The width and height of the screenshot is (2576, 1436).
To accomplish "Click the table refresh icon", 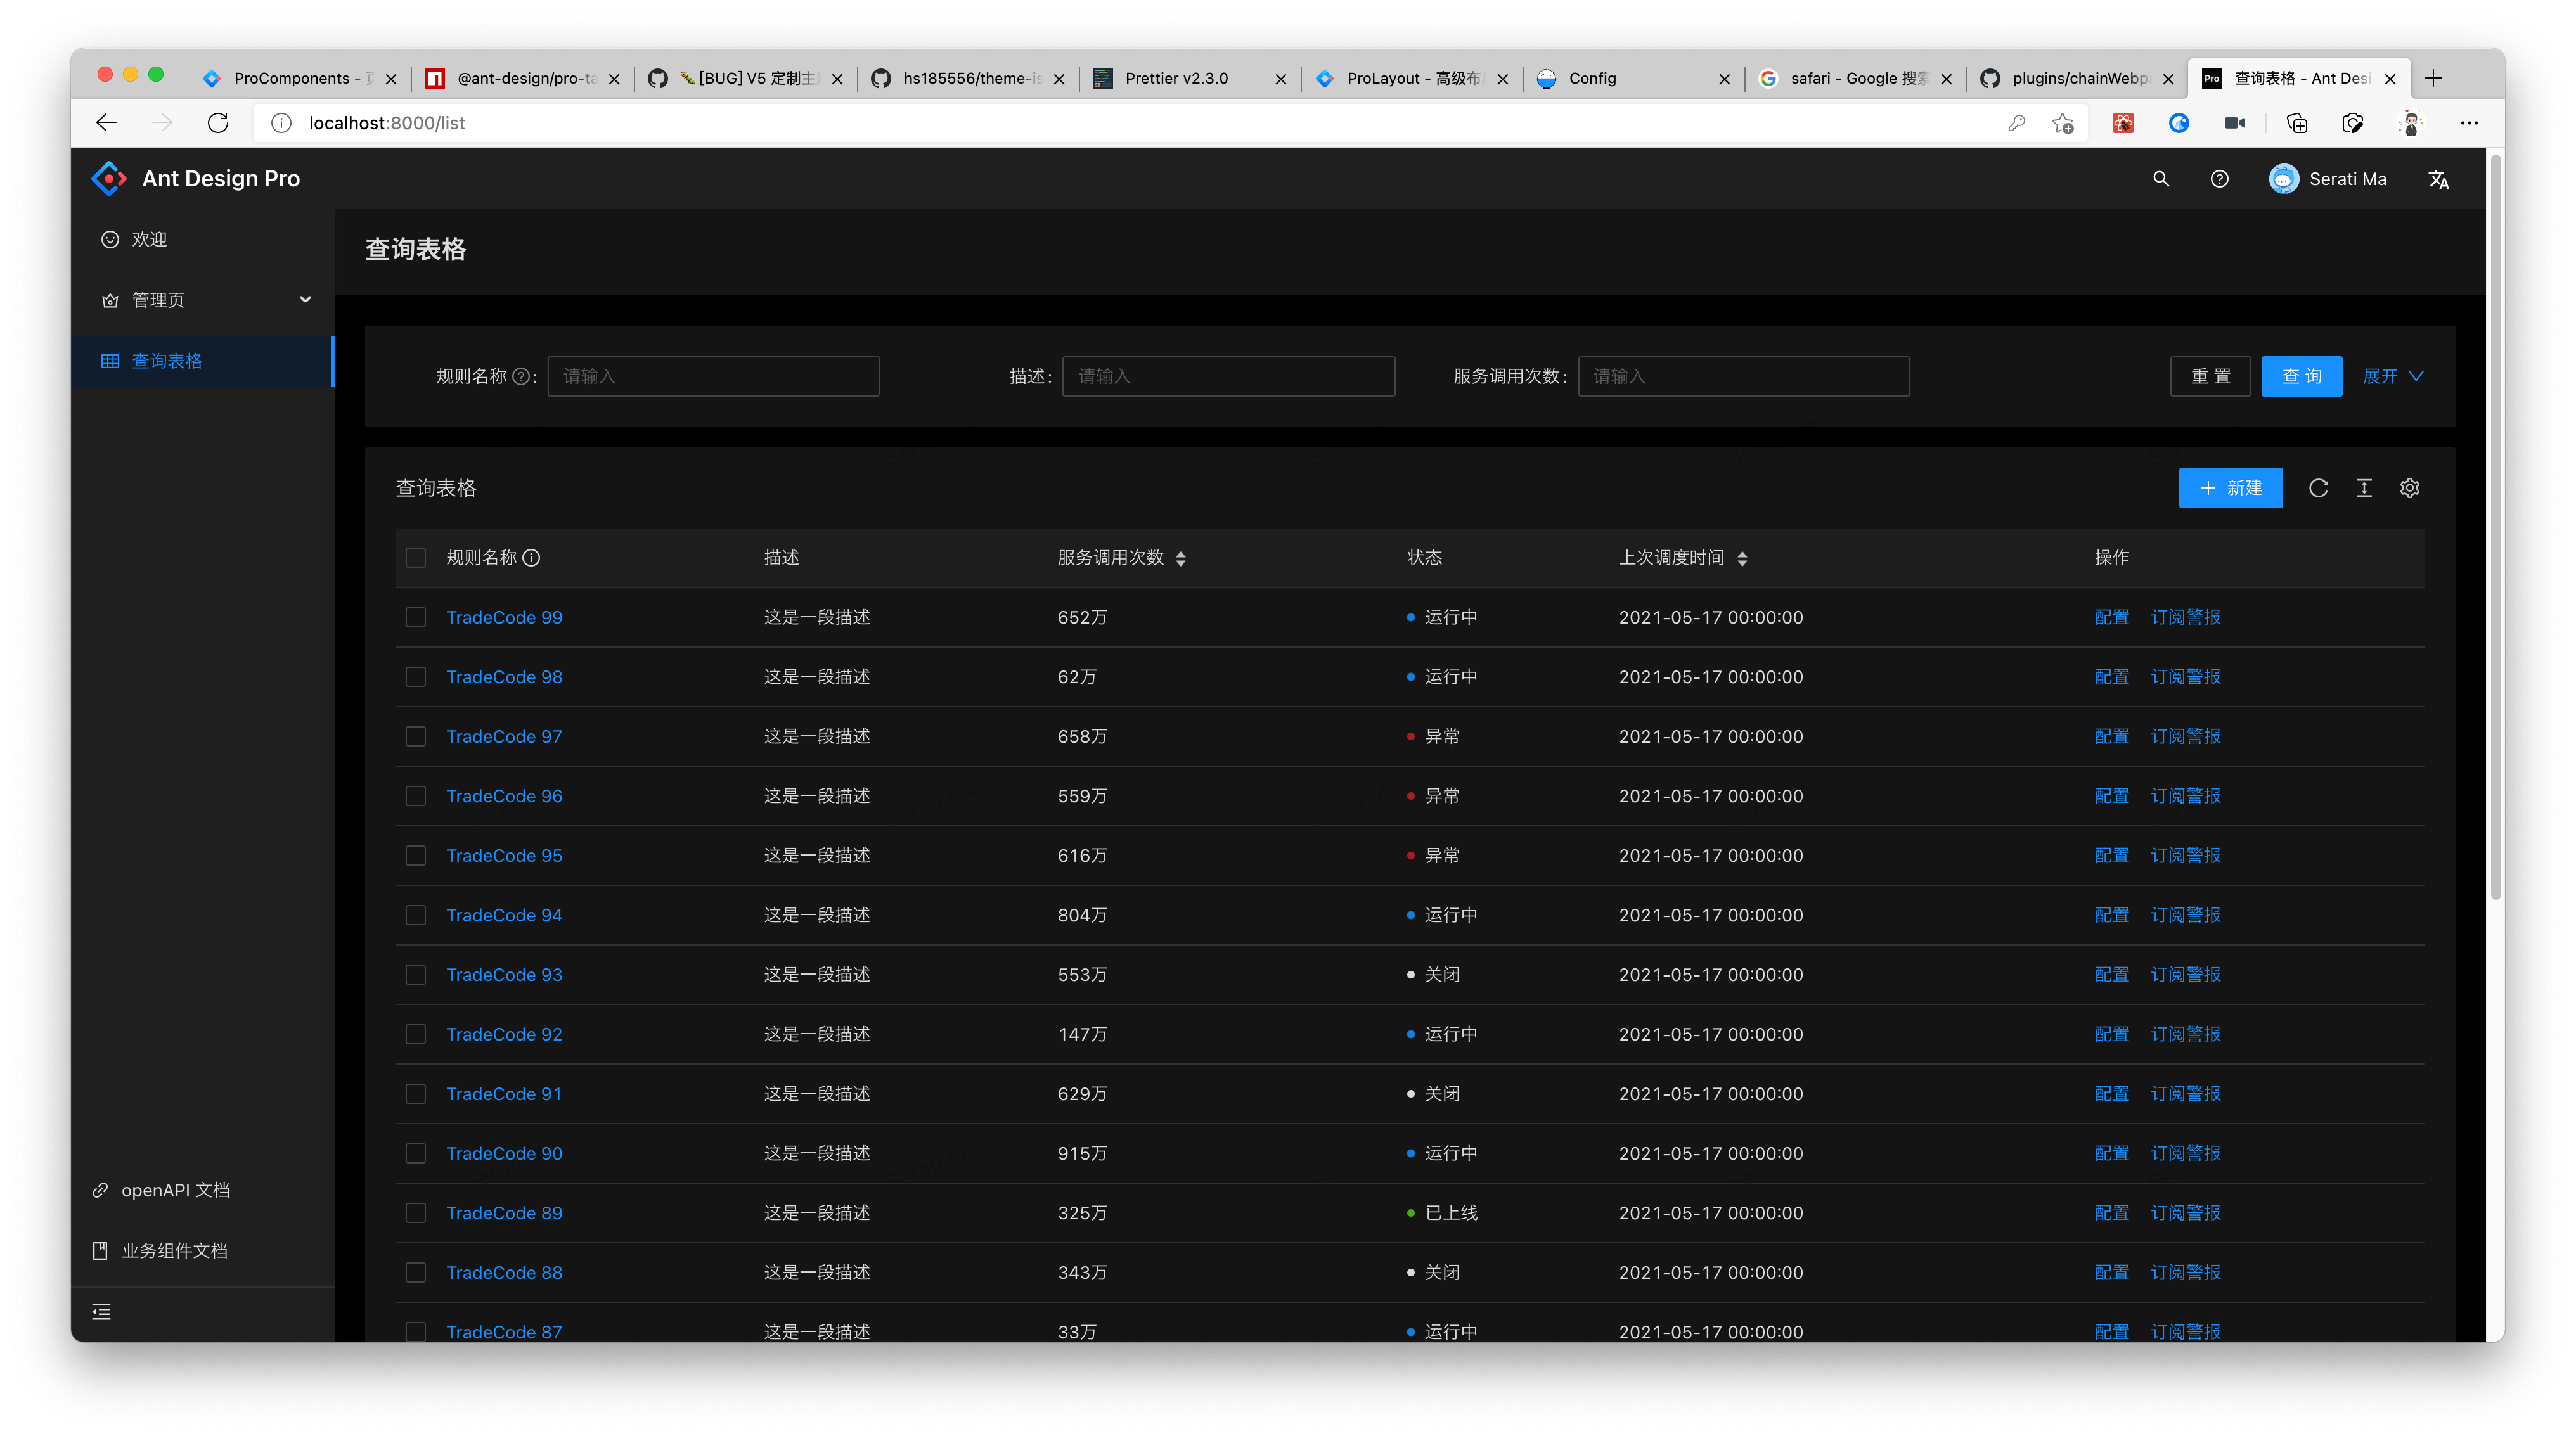I will pos(2318,488).
